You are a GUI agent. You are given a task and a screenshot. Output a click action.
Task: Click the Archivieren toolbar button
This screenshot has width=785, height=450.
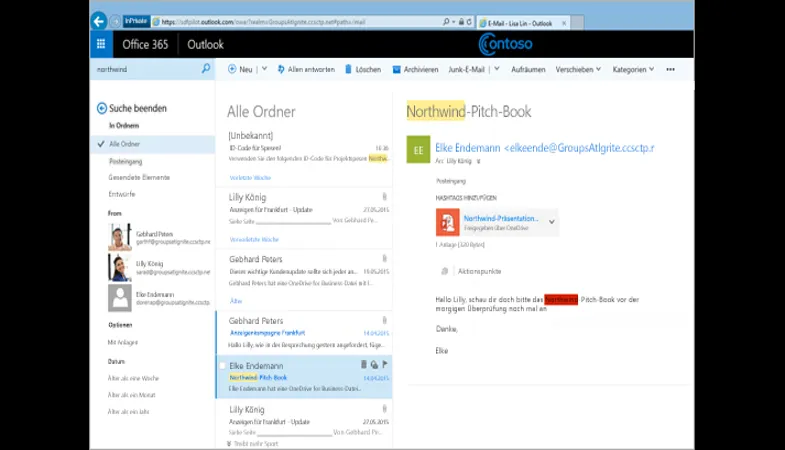point(416,70)
